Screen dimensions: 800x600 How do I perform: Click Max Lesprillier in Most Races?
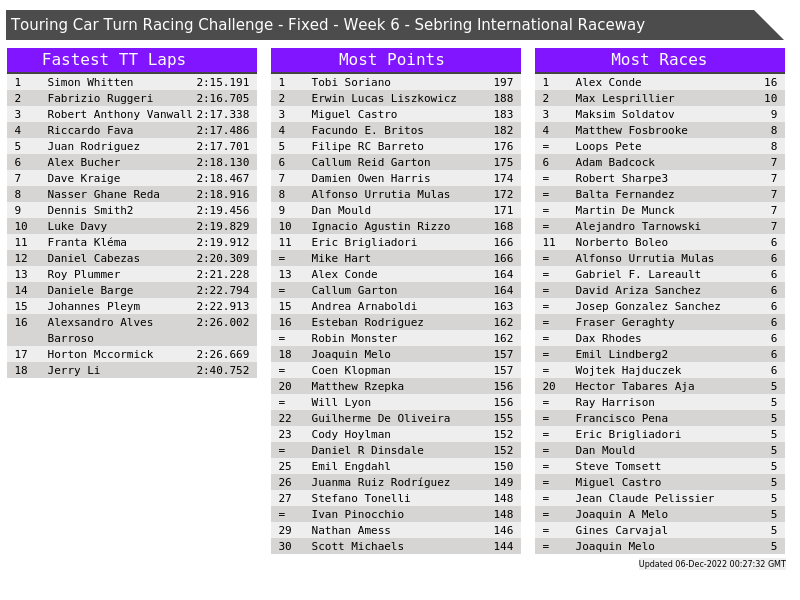click(617, 98)
